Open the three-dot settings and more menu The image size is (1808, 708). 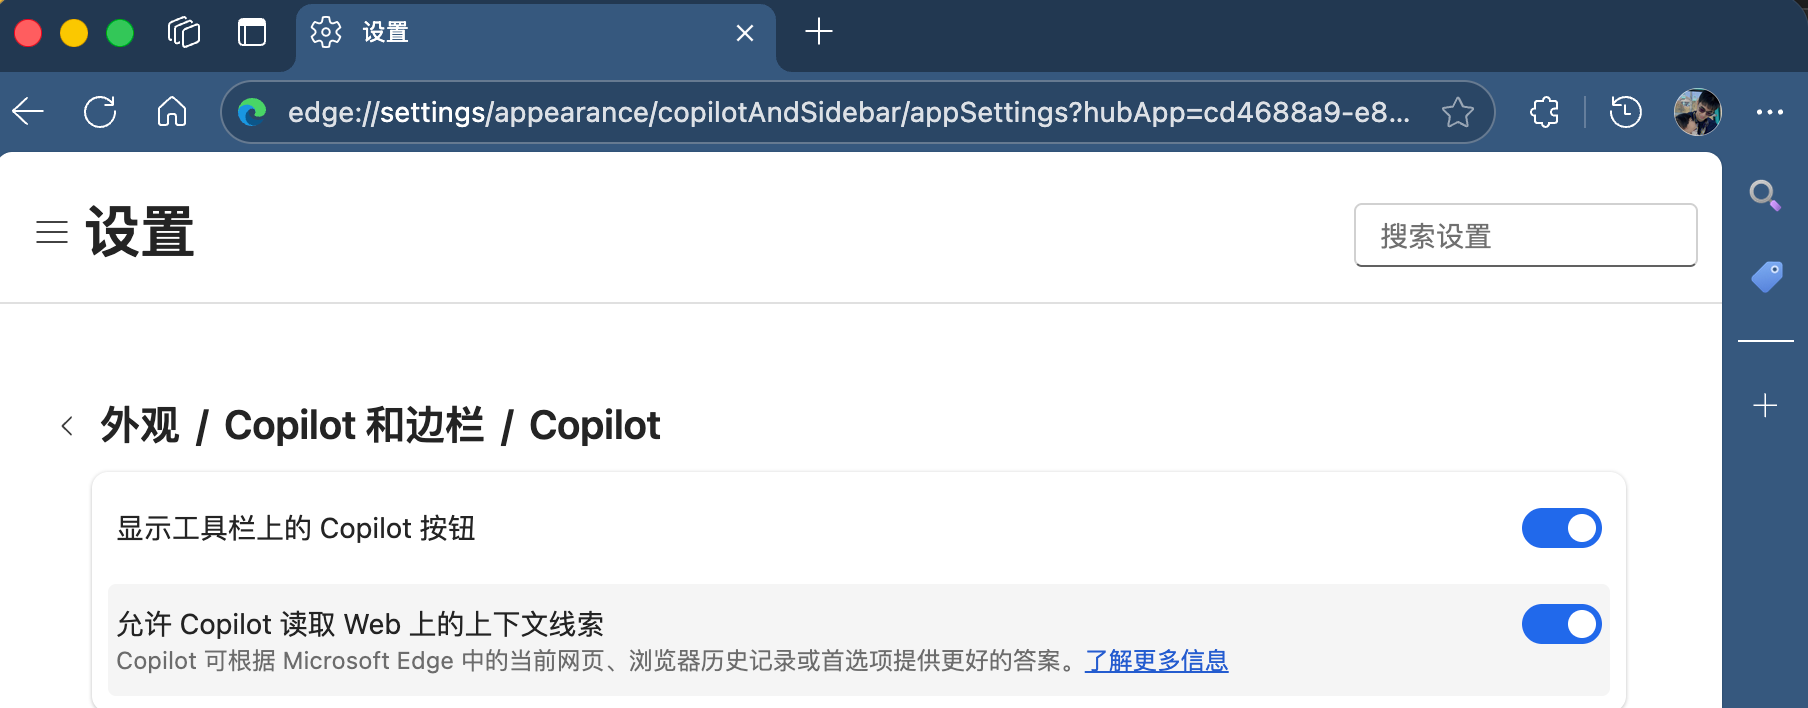click(x=1769, y=112)
